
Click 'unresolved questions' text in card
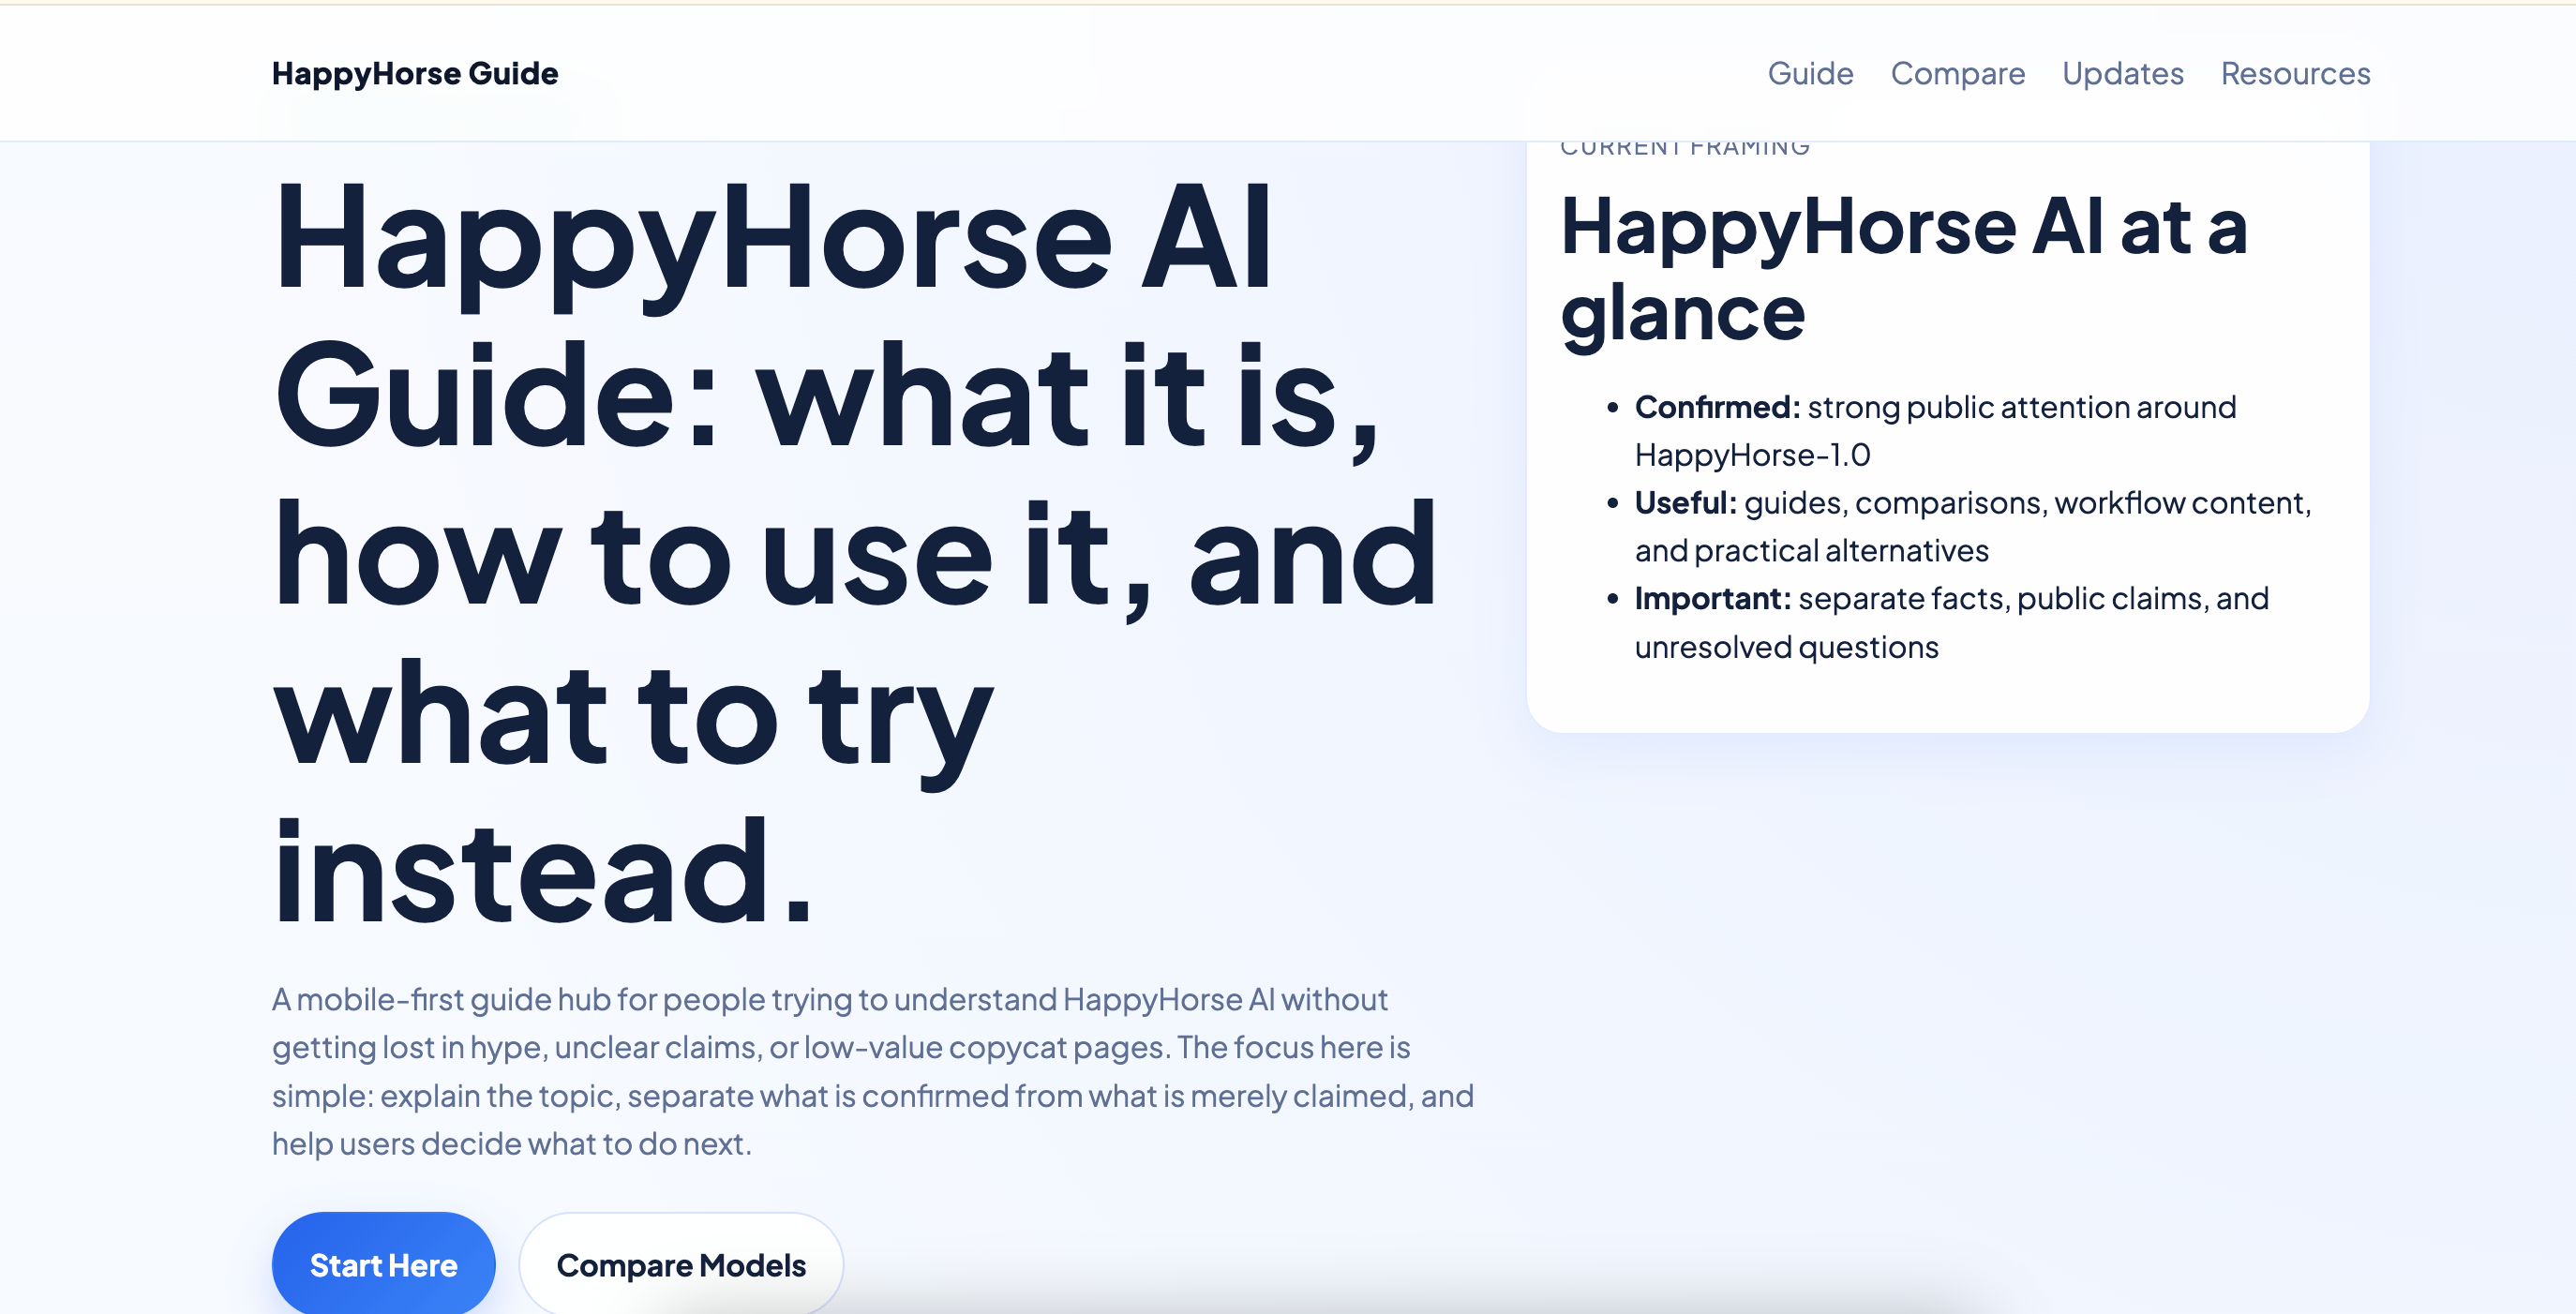(x=1786, y=647)
